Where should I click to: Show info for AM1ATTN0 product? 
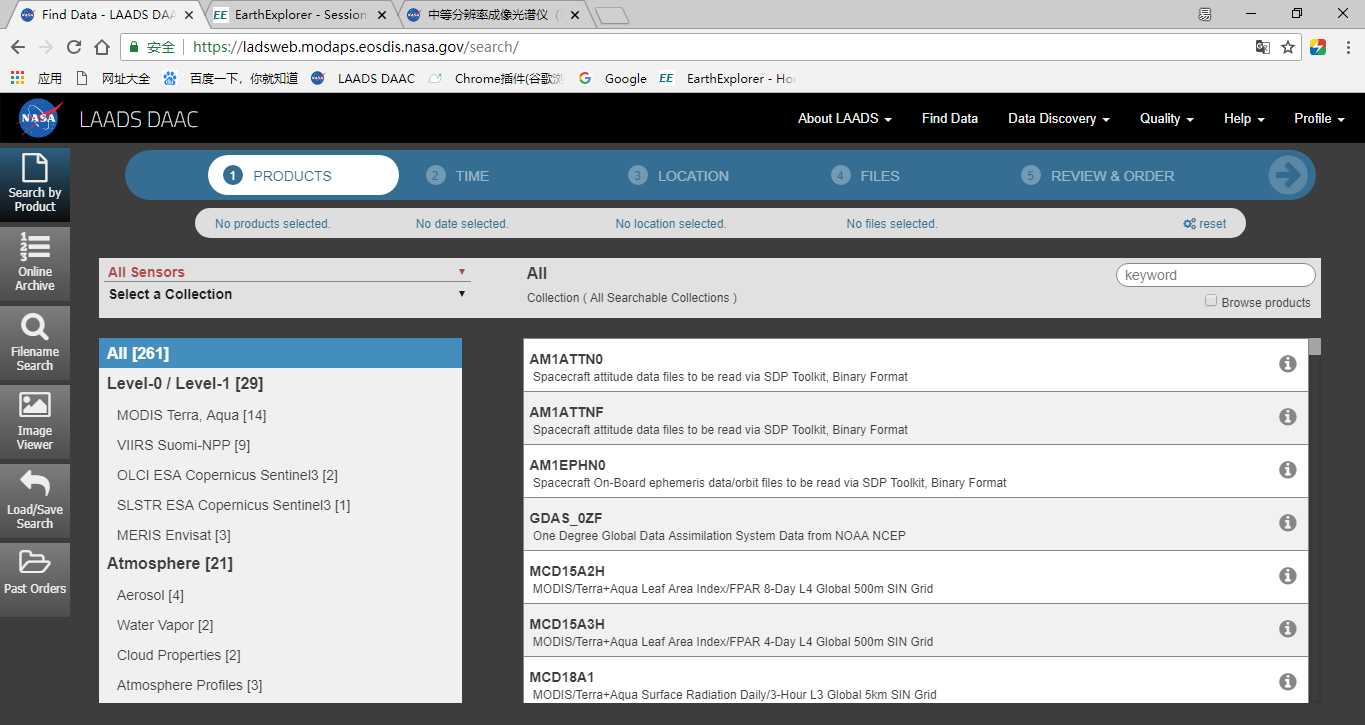(1288, 364)
